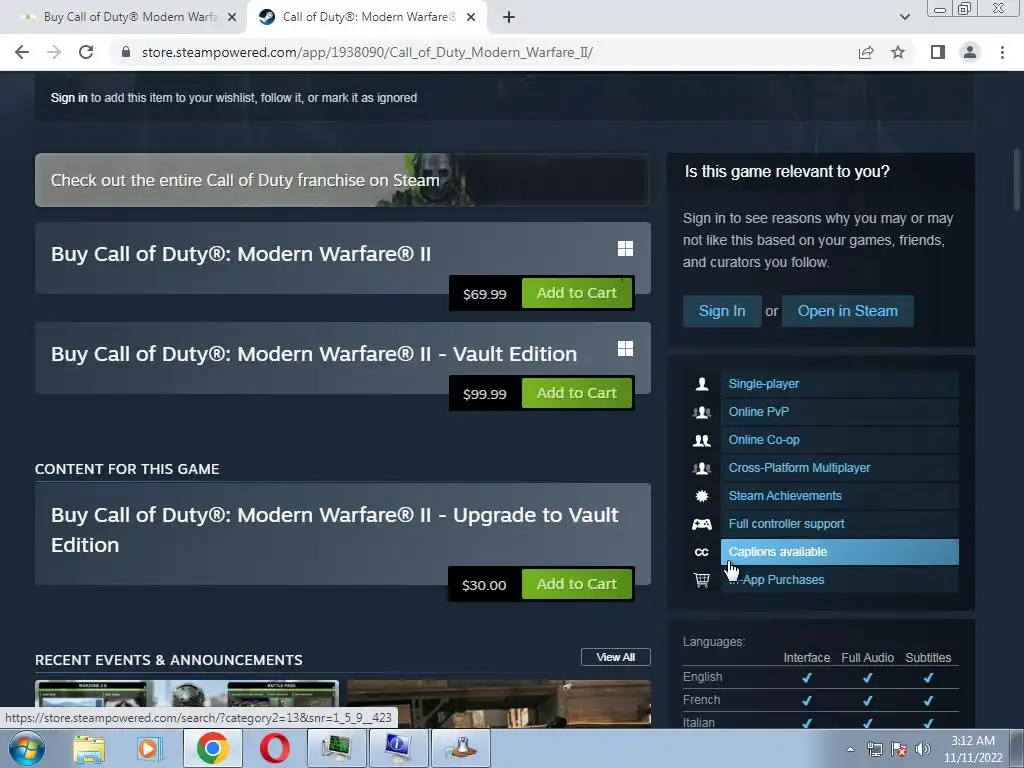This screenshot has width=1024, height=768.
Task: Open the Chrome profile avatar
Action: pos(970,52)
